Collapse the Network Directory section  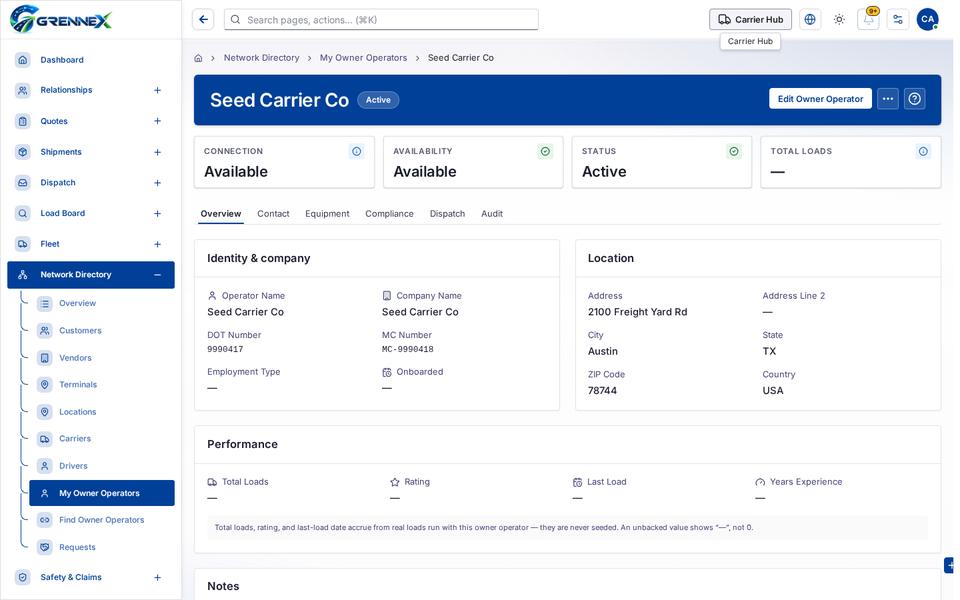(157, 275)
